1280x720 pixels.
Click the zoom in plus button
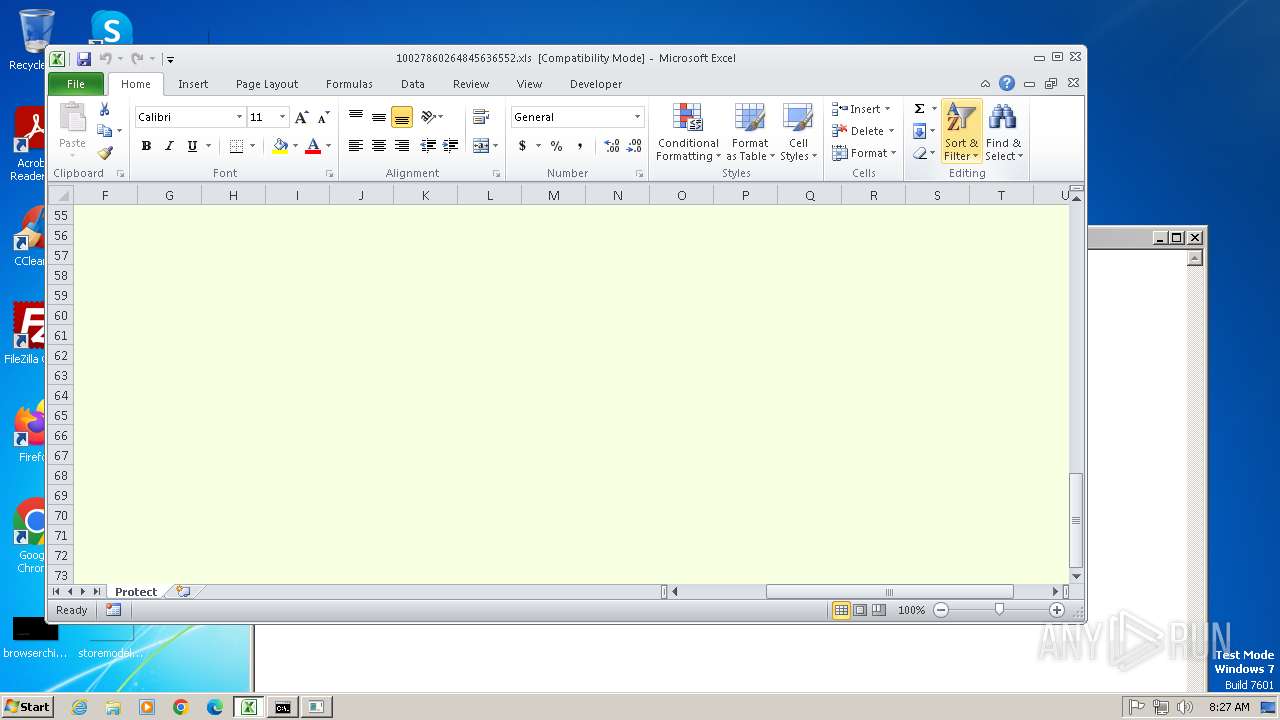(1056, 610)
